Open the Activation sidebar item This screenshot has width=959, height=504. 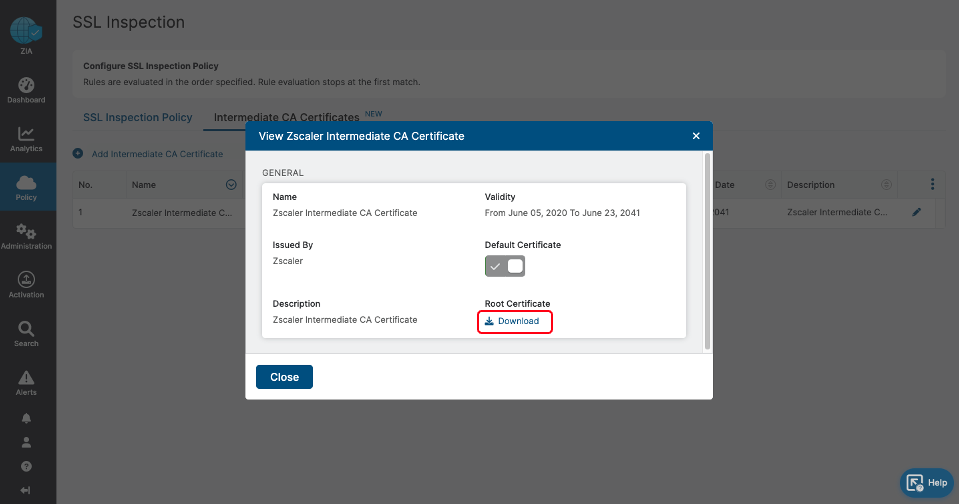tap(26, 284)
